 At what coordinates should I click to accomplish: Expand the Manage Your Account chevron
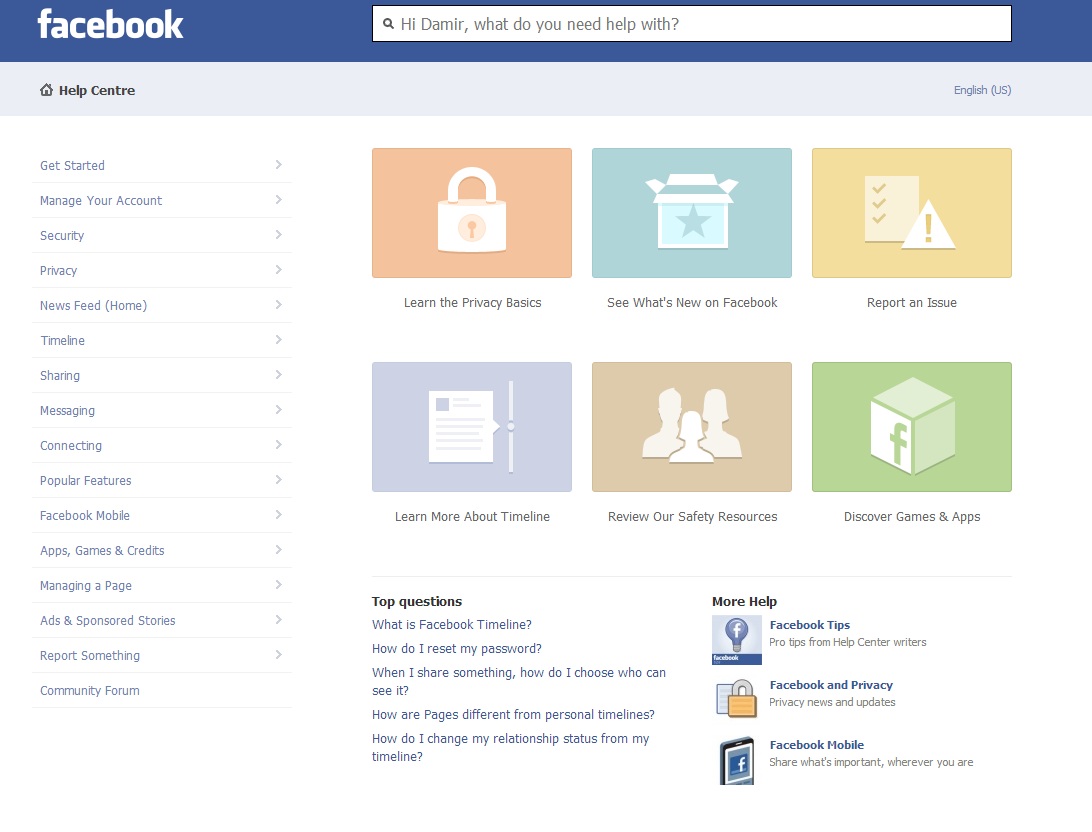point(279,200)
